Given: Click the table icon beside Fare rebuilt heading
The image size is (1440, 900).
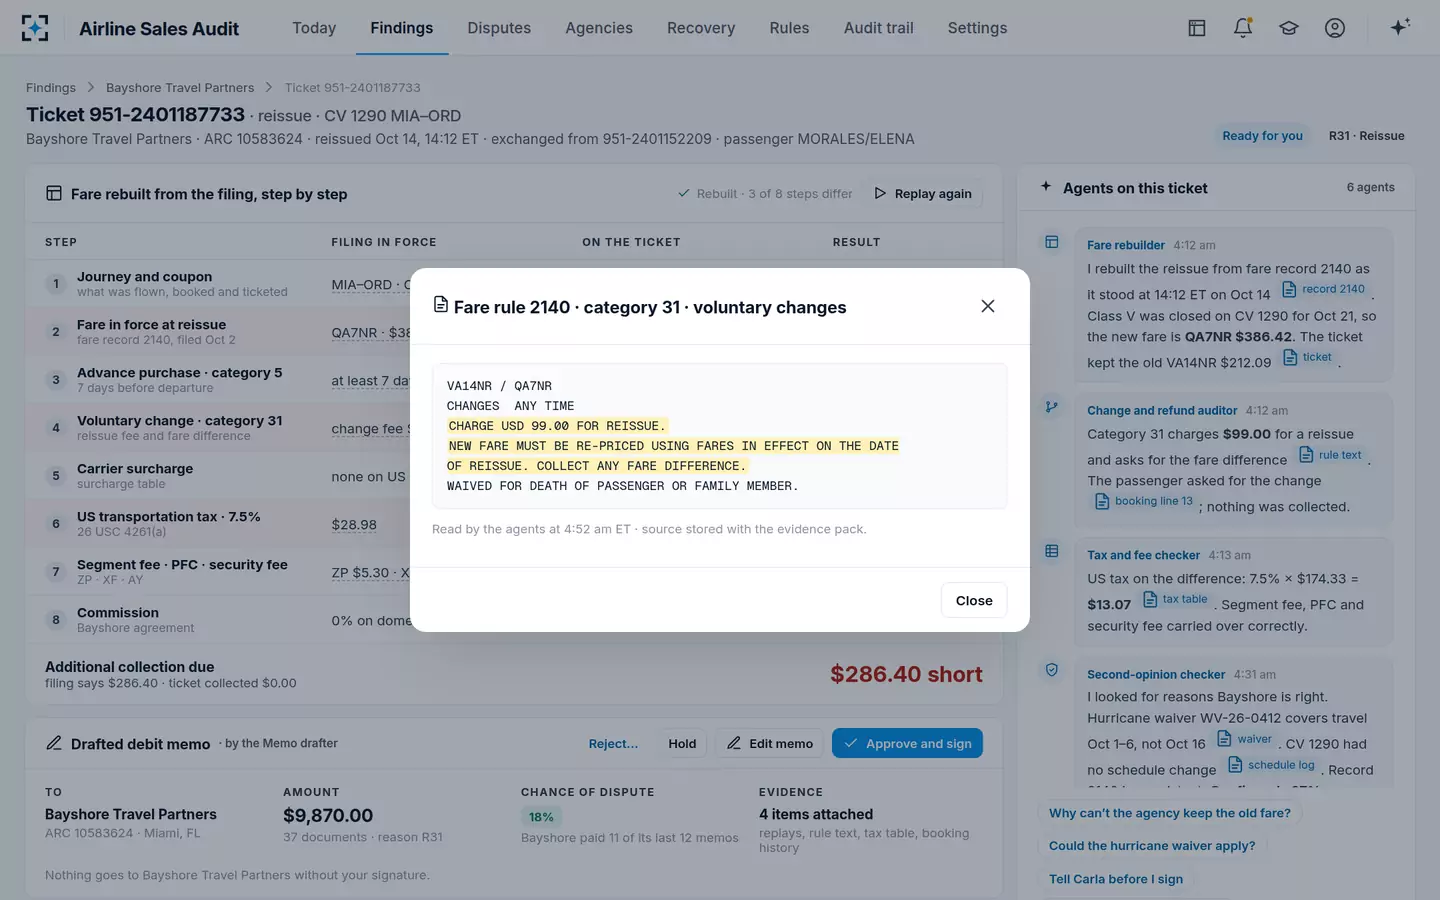Looking at the screenshot, I should (54, 193).
